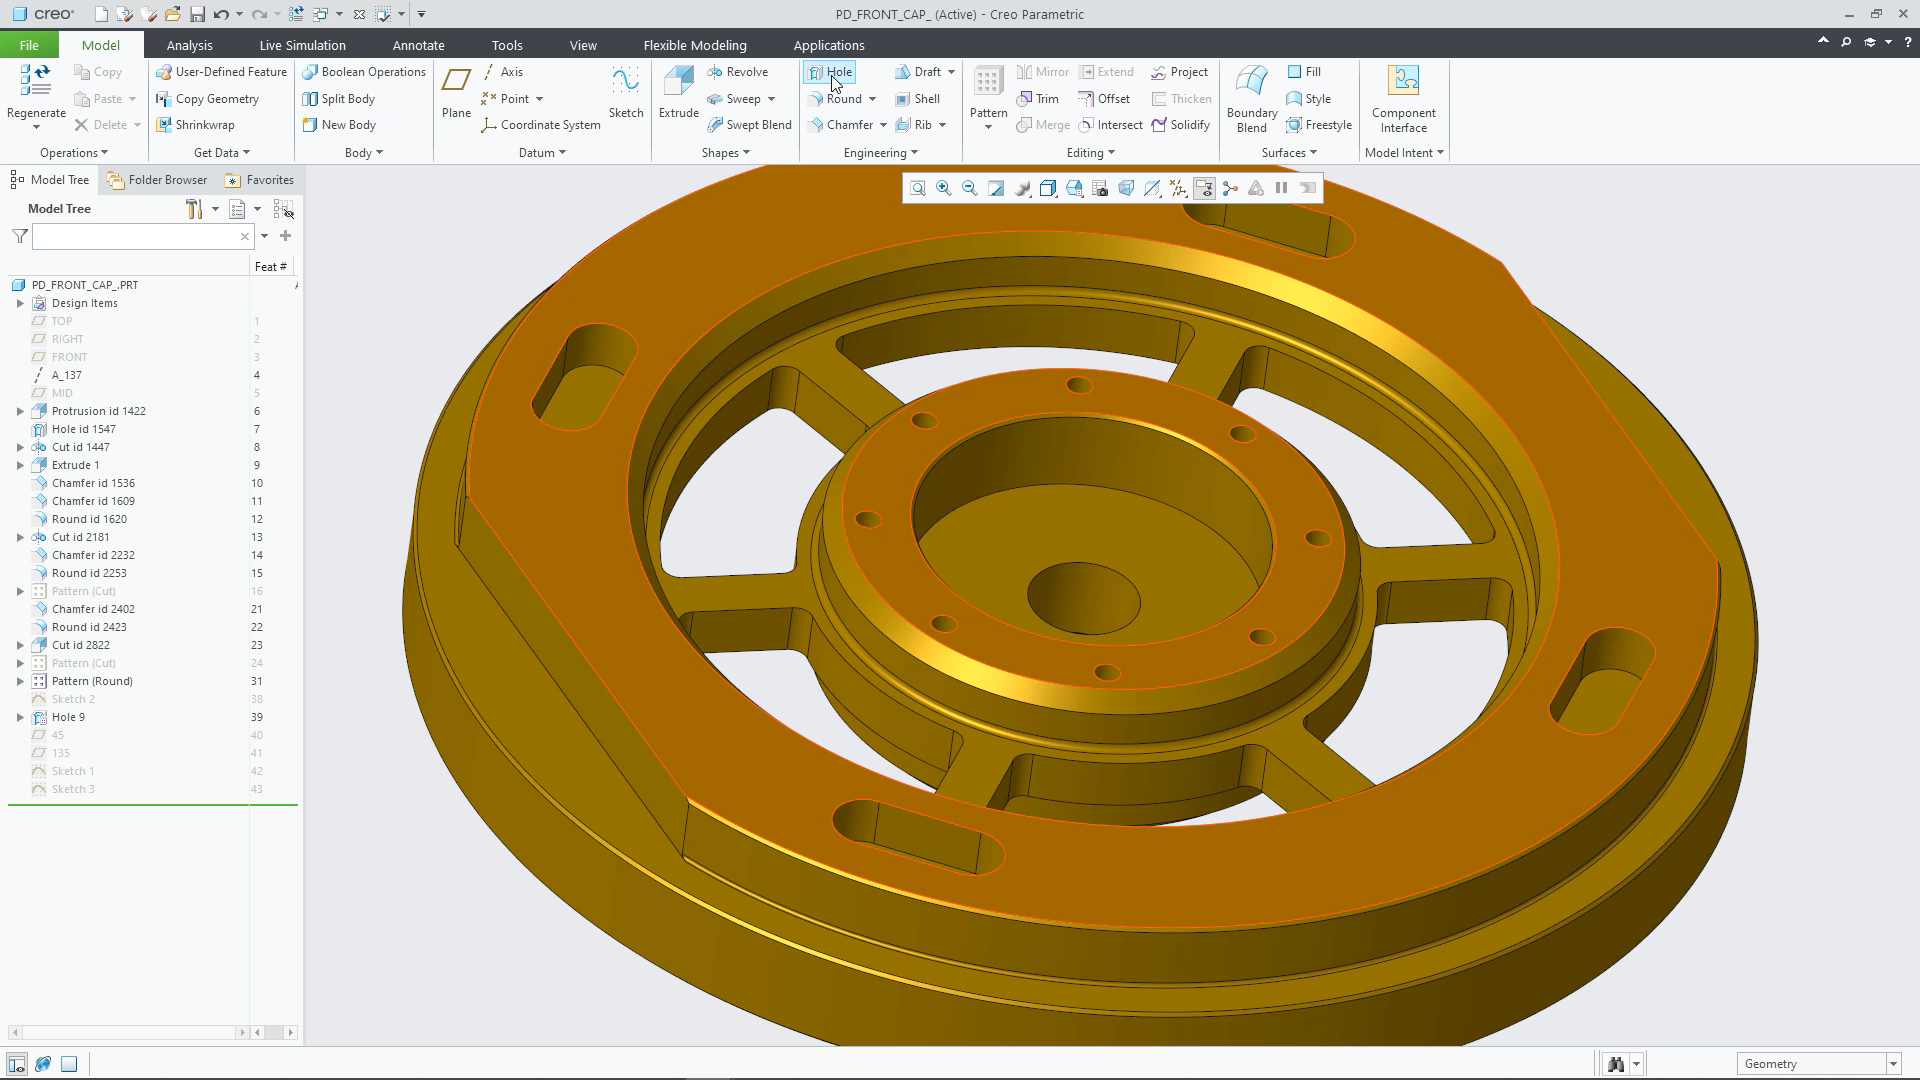Click the User-Defined Feature button

222,72
